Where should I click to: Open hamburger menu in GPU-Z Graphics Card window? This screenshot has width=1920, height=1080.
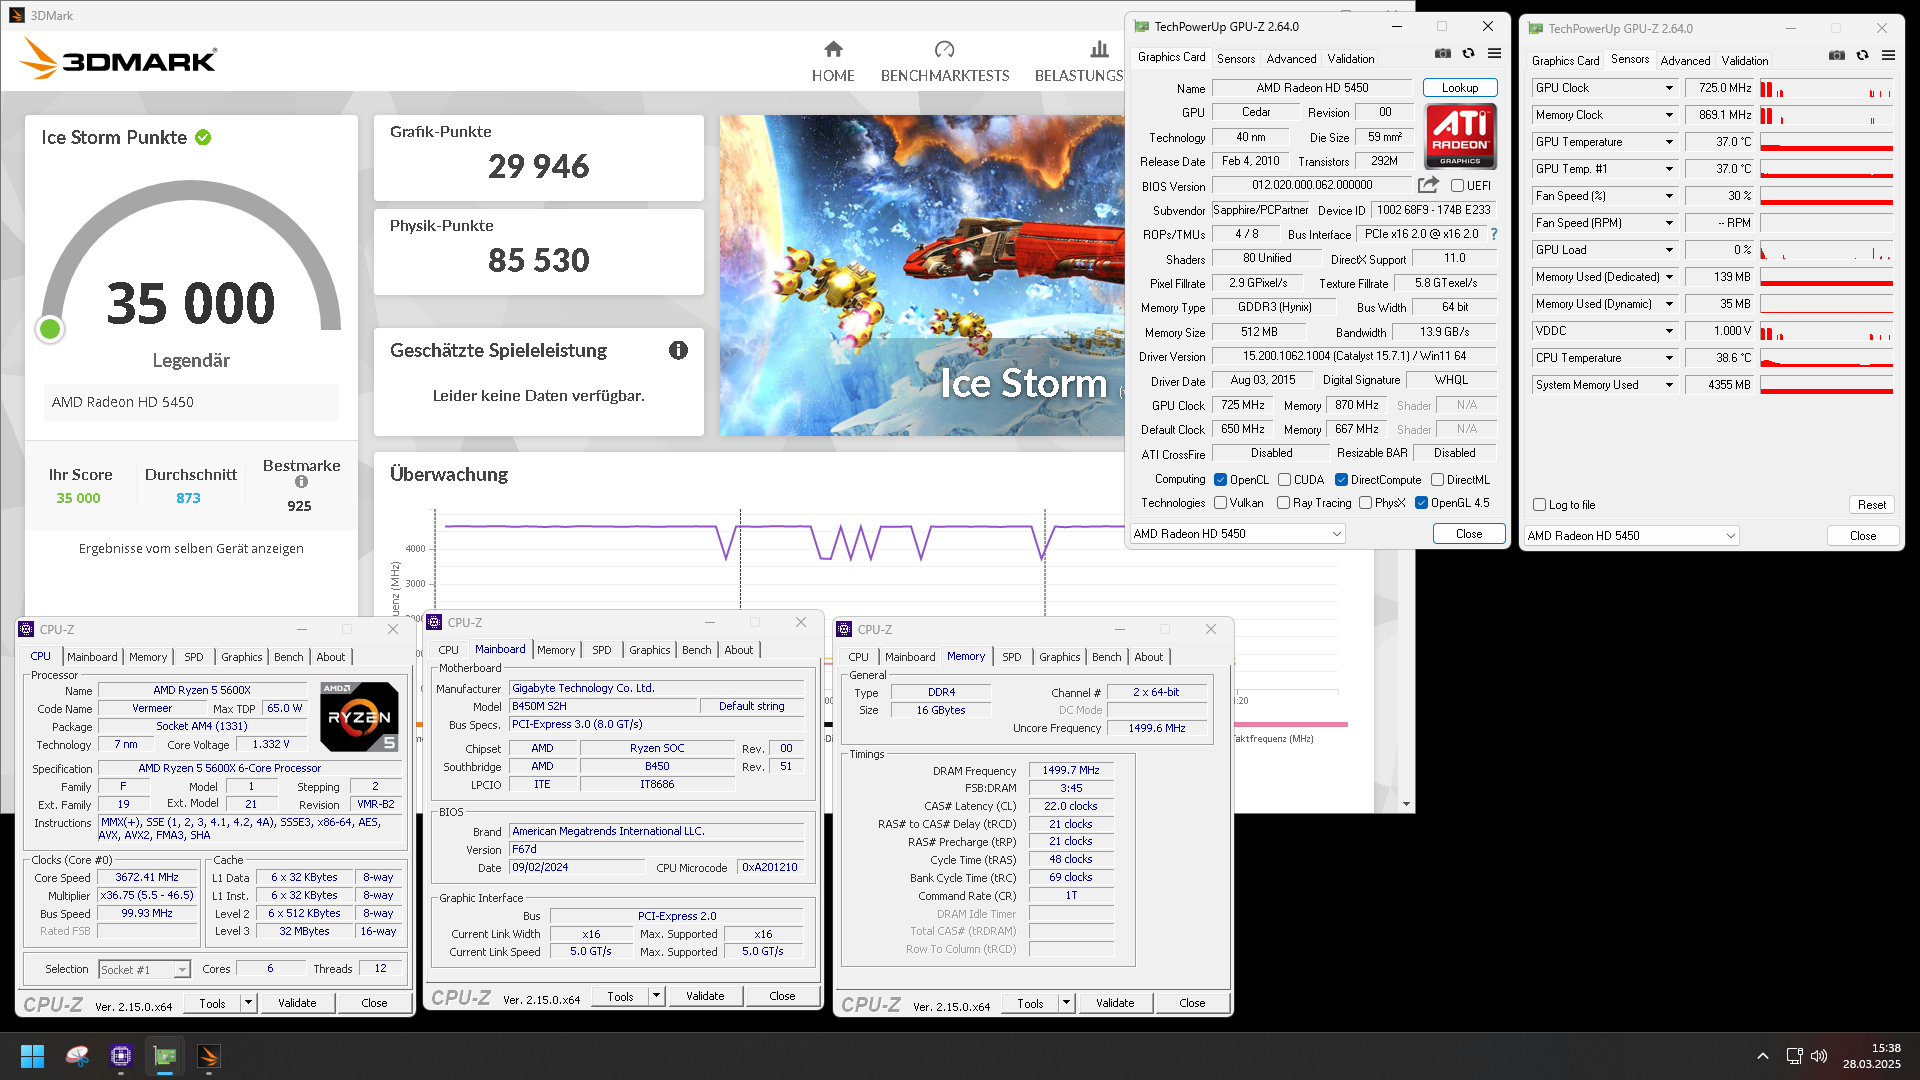coord(1494,54)
